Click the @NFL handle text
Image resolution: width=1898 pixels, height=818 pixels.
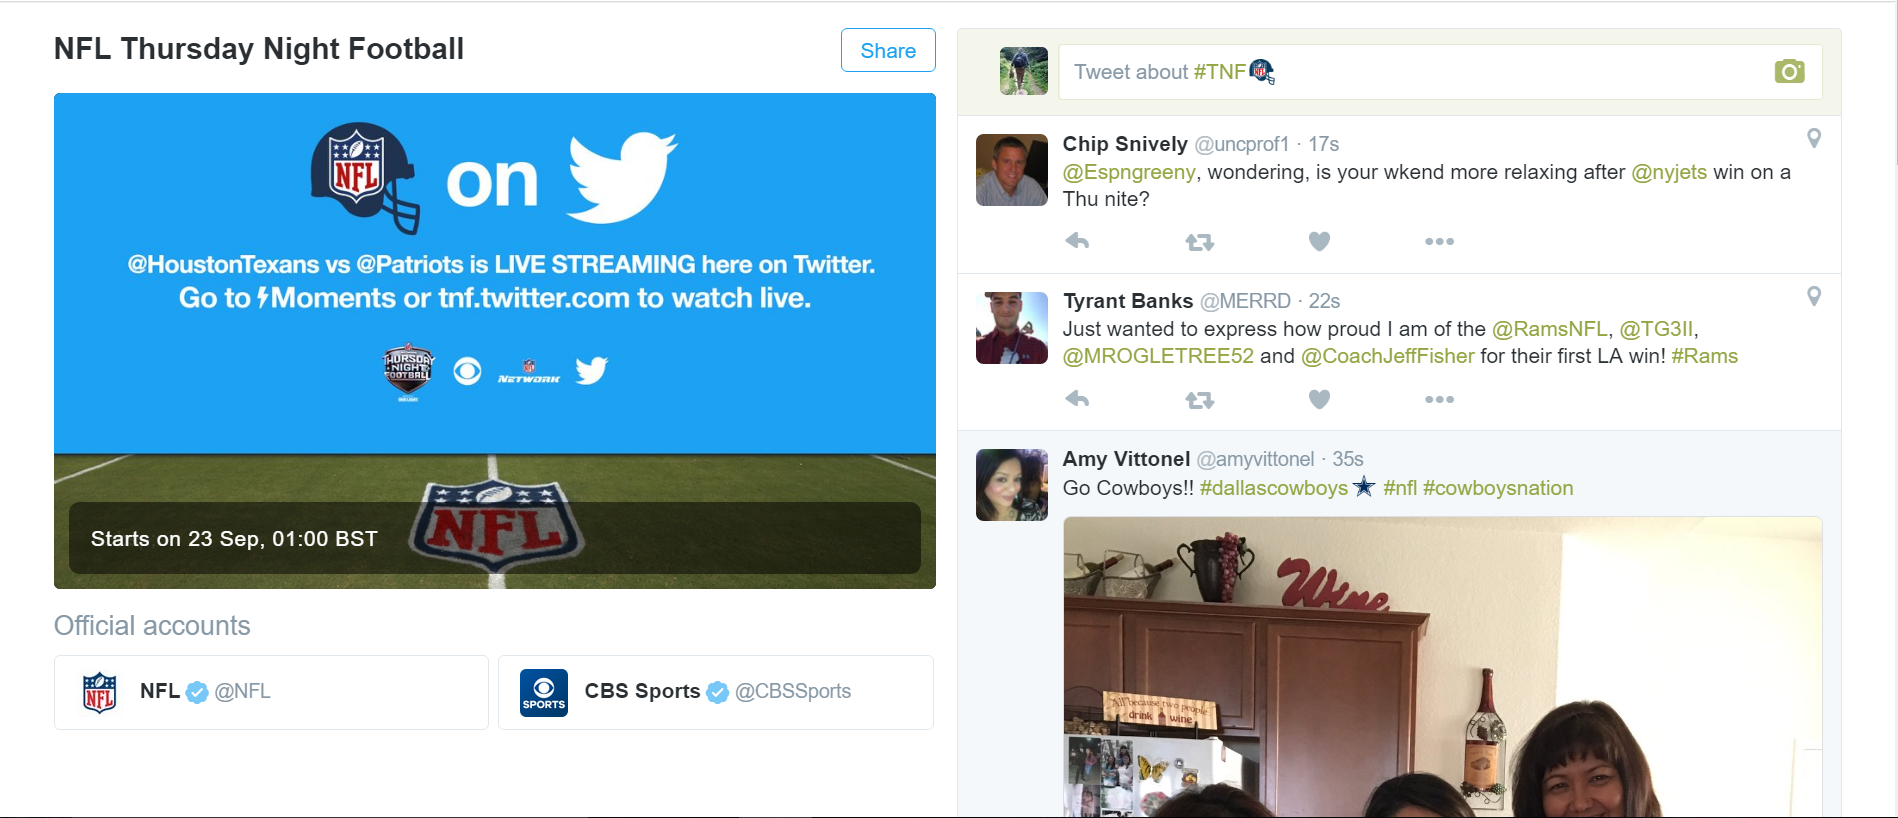[243, 691]
